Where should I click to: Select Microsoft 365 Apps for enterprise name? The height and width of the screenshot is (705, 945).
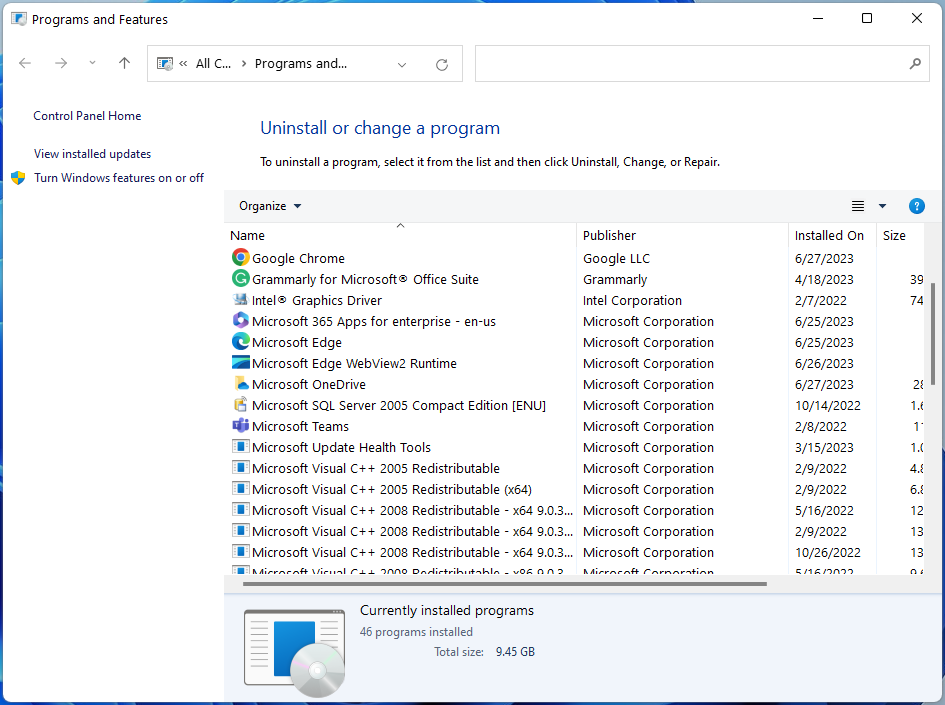click(374, 321)
